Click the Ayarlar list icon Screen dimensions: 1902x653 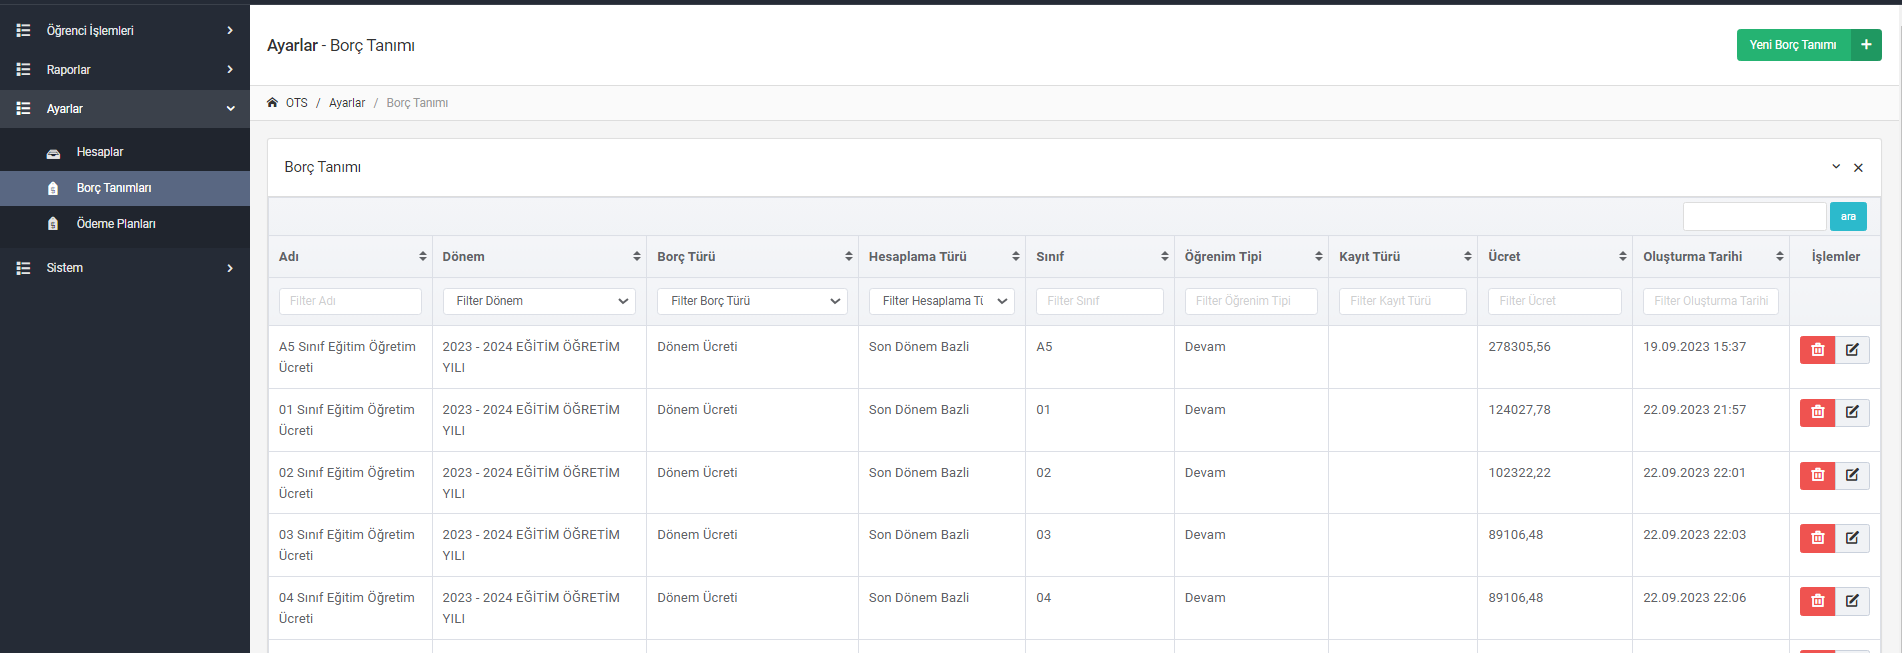pyautogui.click(x=23, y=109)
